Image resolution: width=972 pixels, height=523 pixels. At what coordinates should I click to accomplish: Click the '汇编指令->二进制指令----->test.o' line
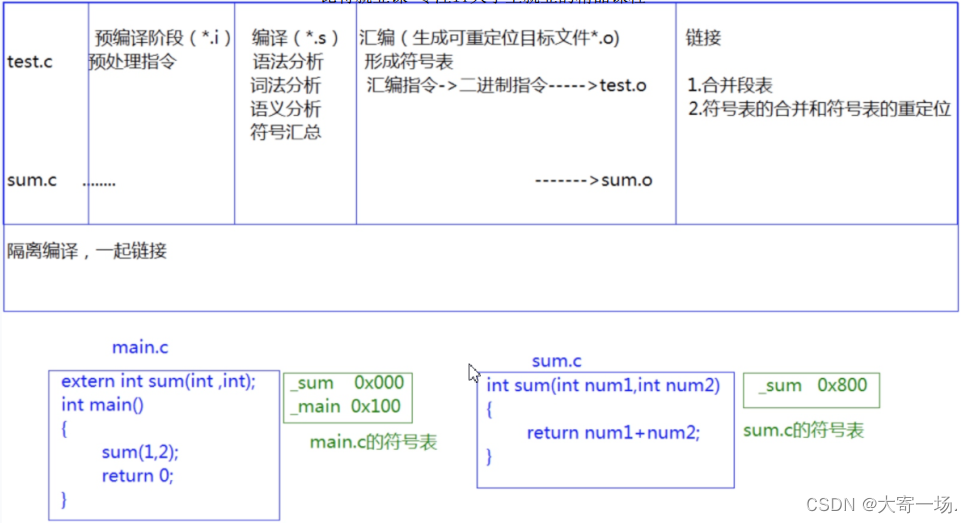tap(506, 85)
